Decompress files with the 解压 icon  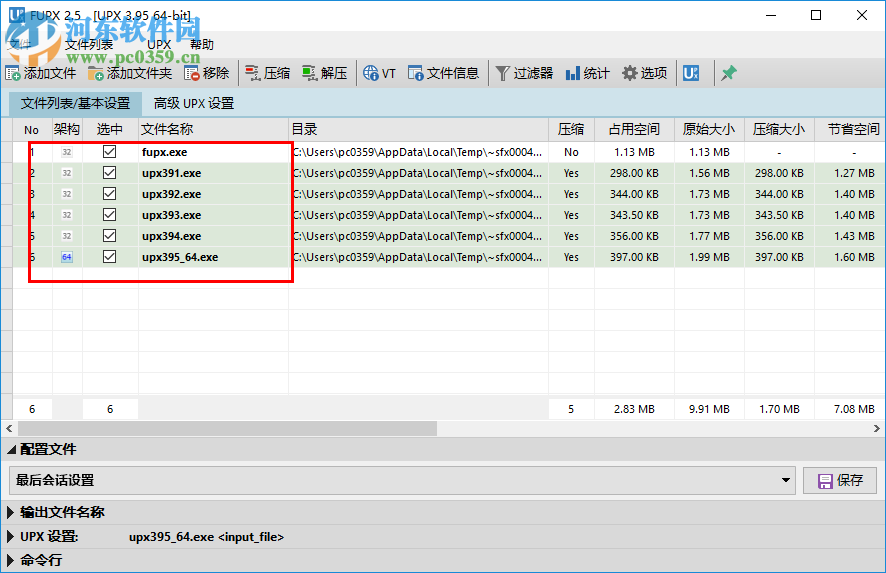tap(309, 73)
